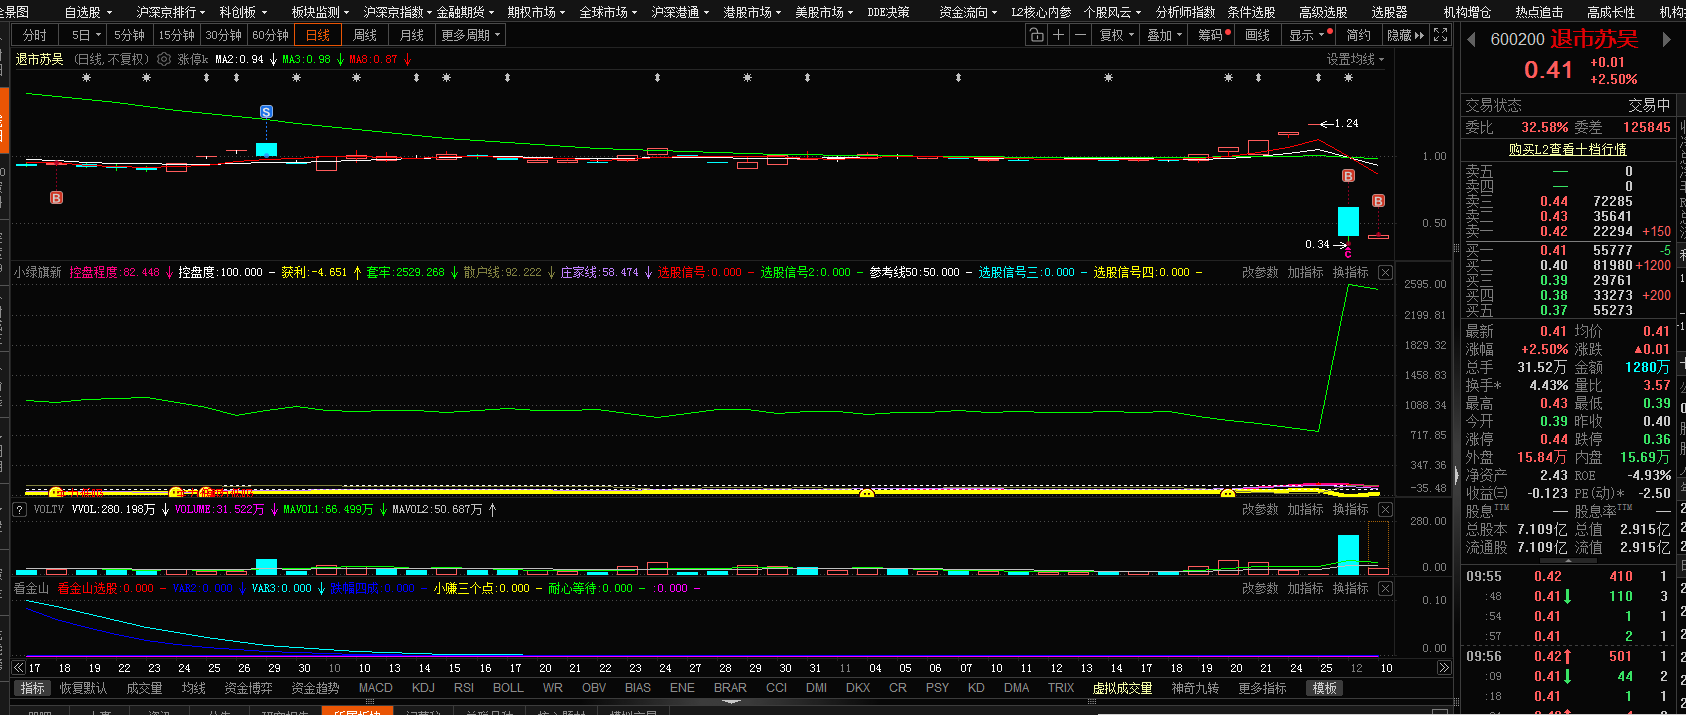Click 恢复默认 to restore default indicators
This screenshot has height=715, width=1686.
pyautogui.click(x=83, y=688)
